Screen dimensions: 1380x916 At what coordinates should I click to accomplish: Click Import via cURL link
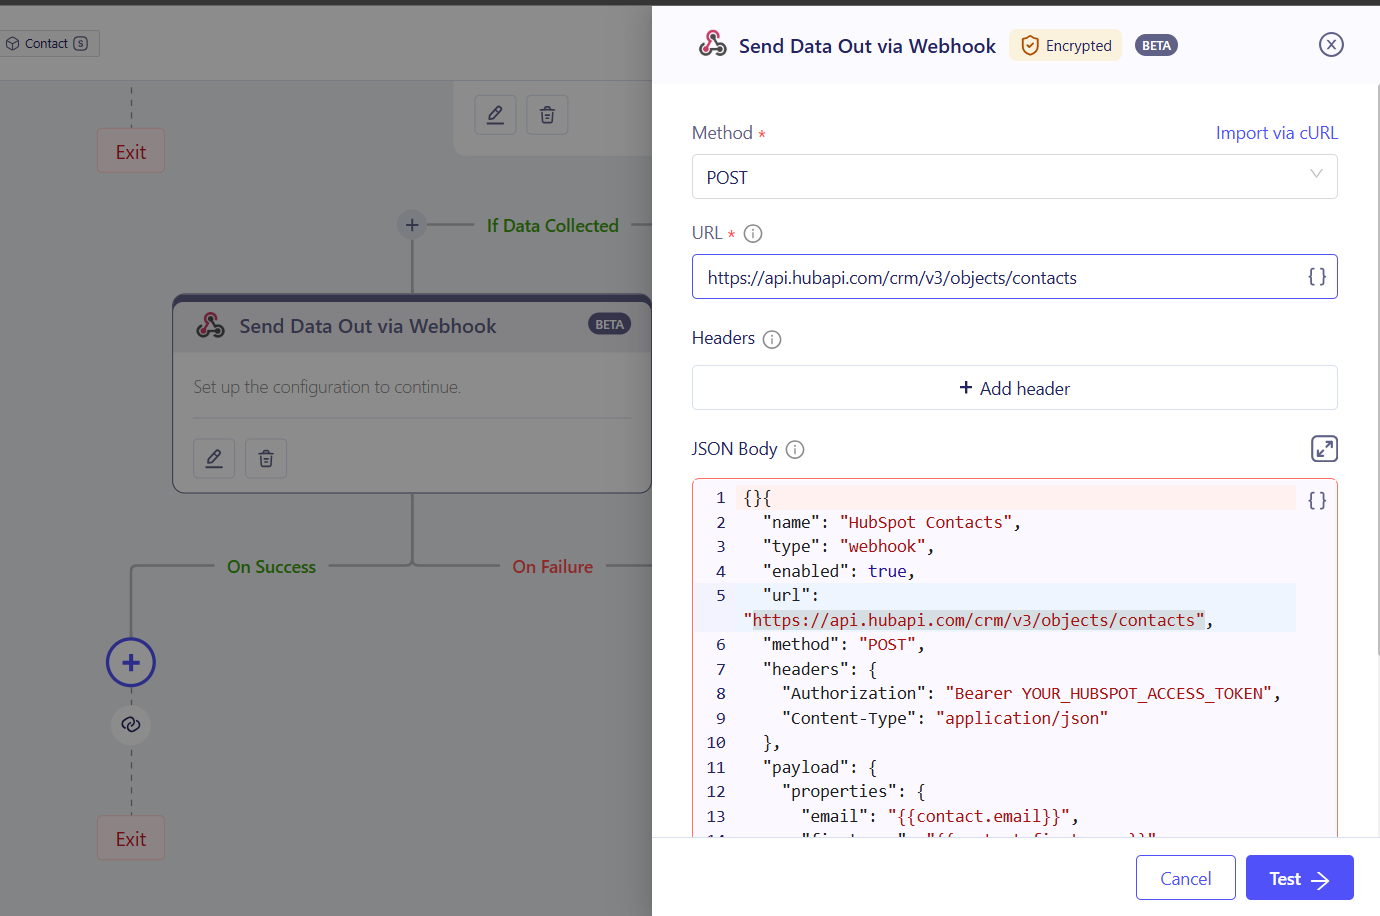pyautogui.click(x=1276, y=133)
